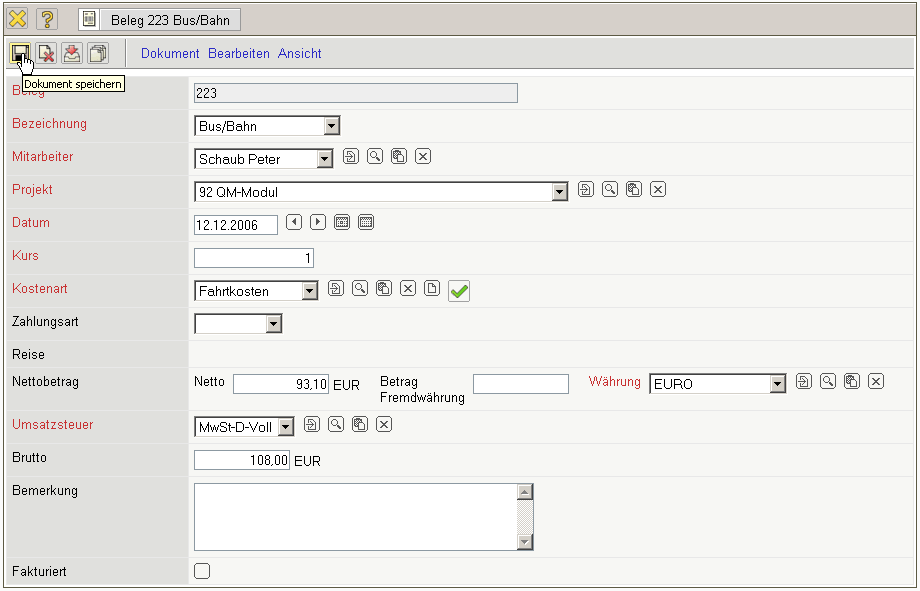This screenshot has width=920, height=591.
Task: Advance Datum to the next day arrow
Action: click(x=318, y=222)
